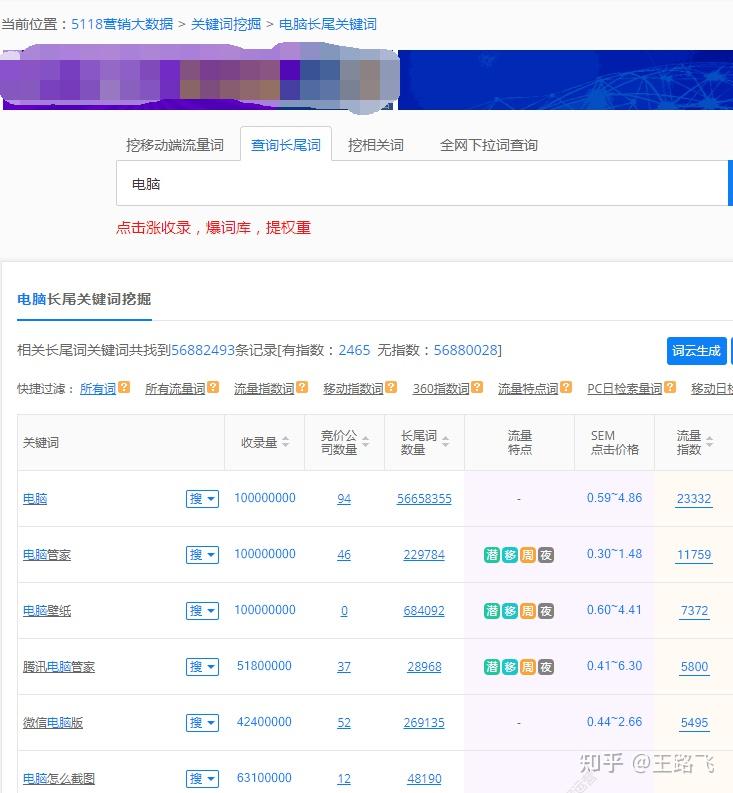Go to 5118营销大数据 breadcrumb
Image resolution: width=733 pixels, height=793 pixels.
coord(122,24)
